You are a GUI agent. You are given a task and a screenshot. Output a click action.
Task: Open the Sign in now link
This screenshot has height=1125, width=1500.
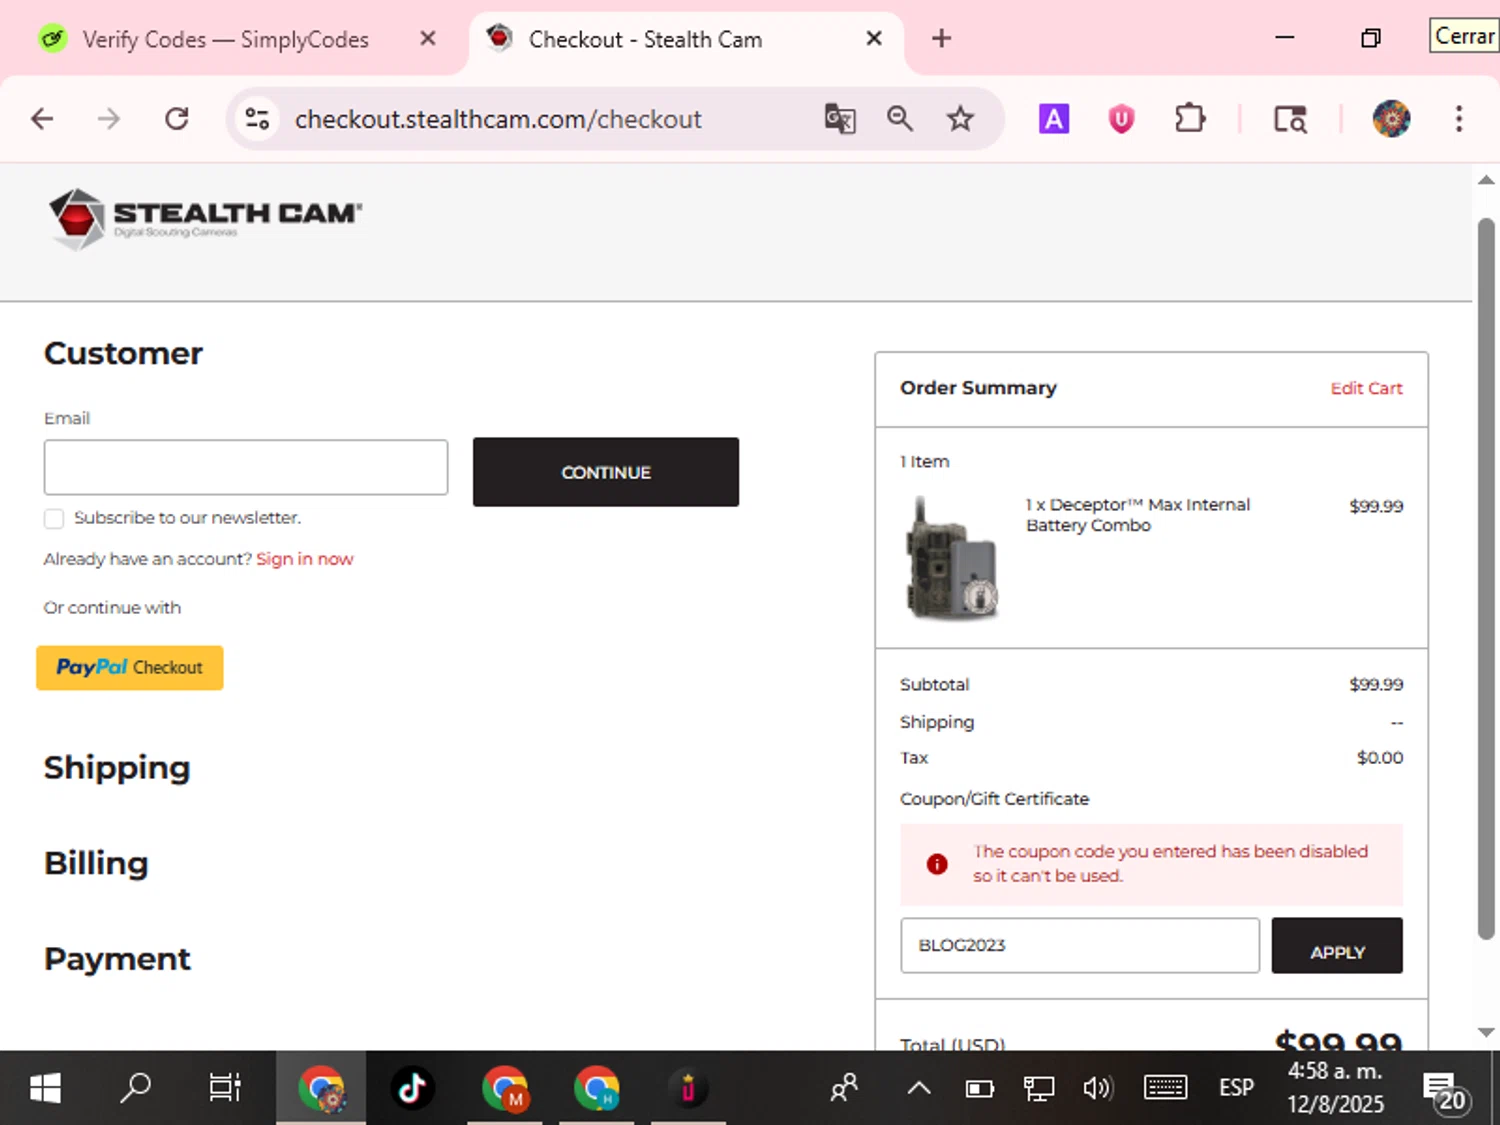coord(304,559)
